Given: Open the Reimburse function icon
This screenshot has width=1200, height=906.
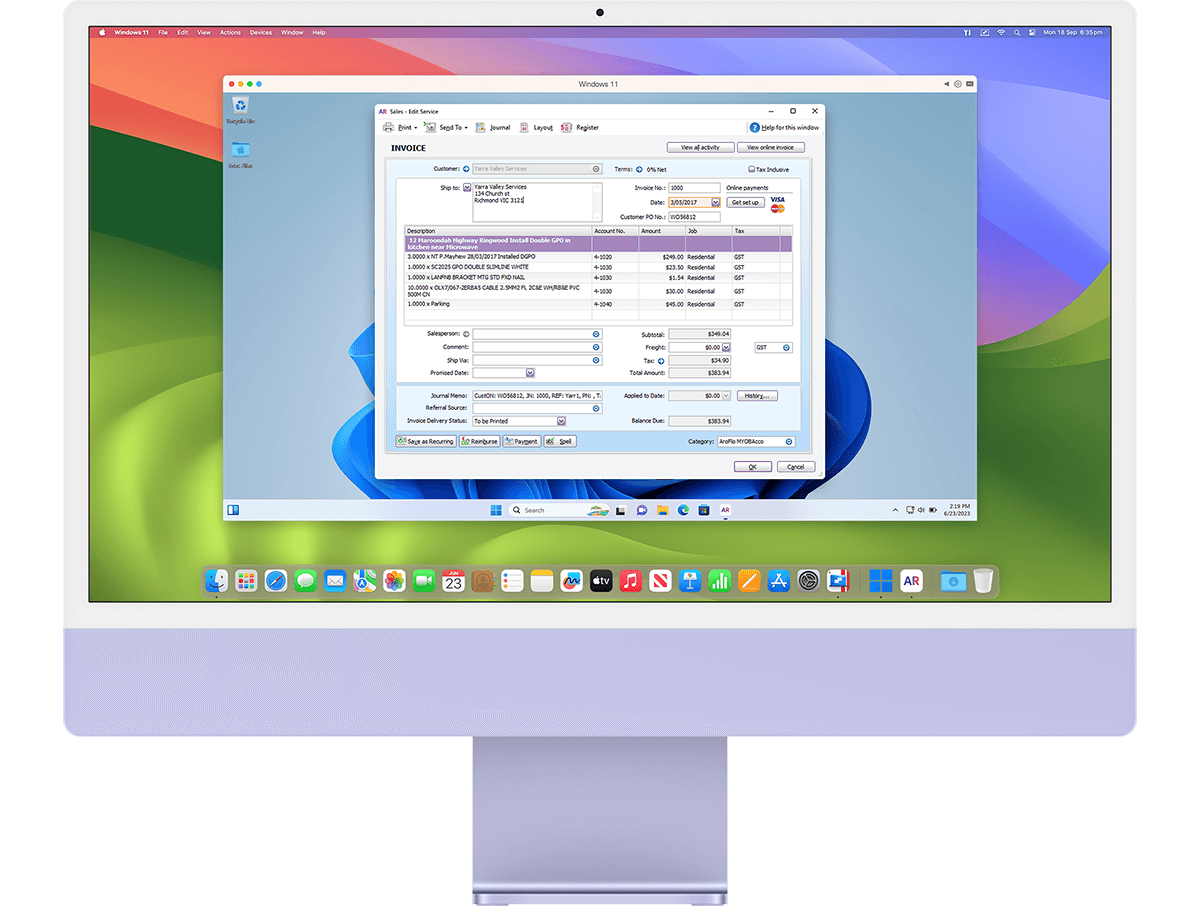Looking at the screenshot, I should click(x=463, y=441).
